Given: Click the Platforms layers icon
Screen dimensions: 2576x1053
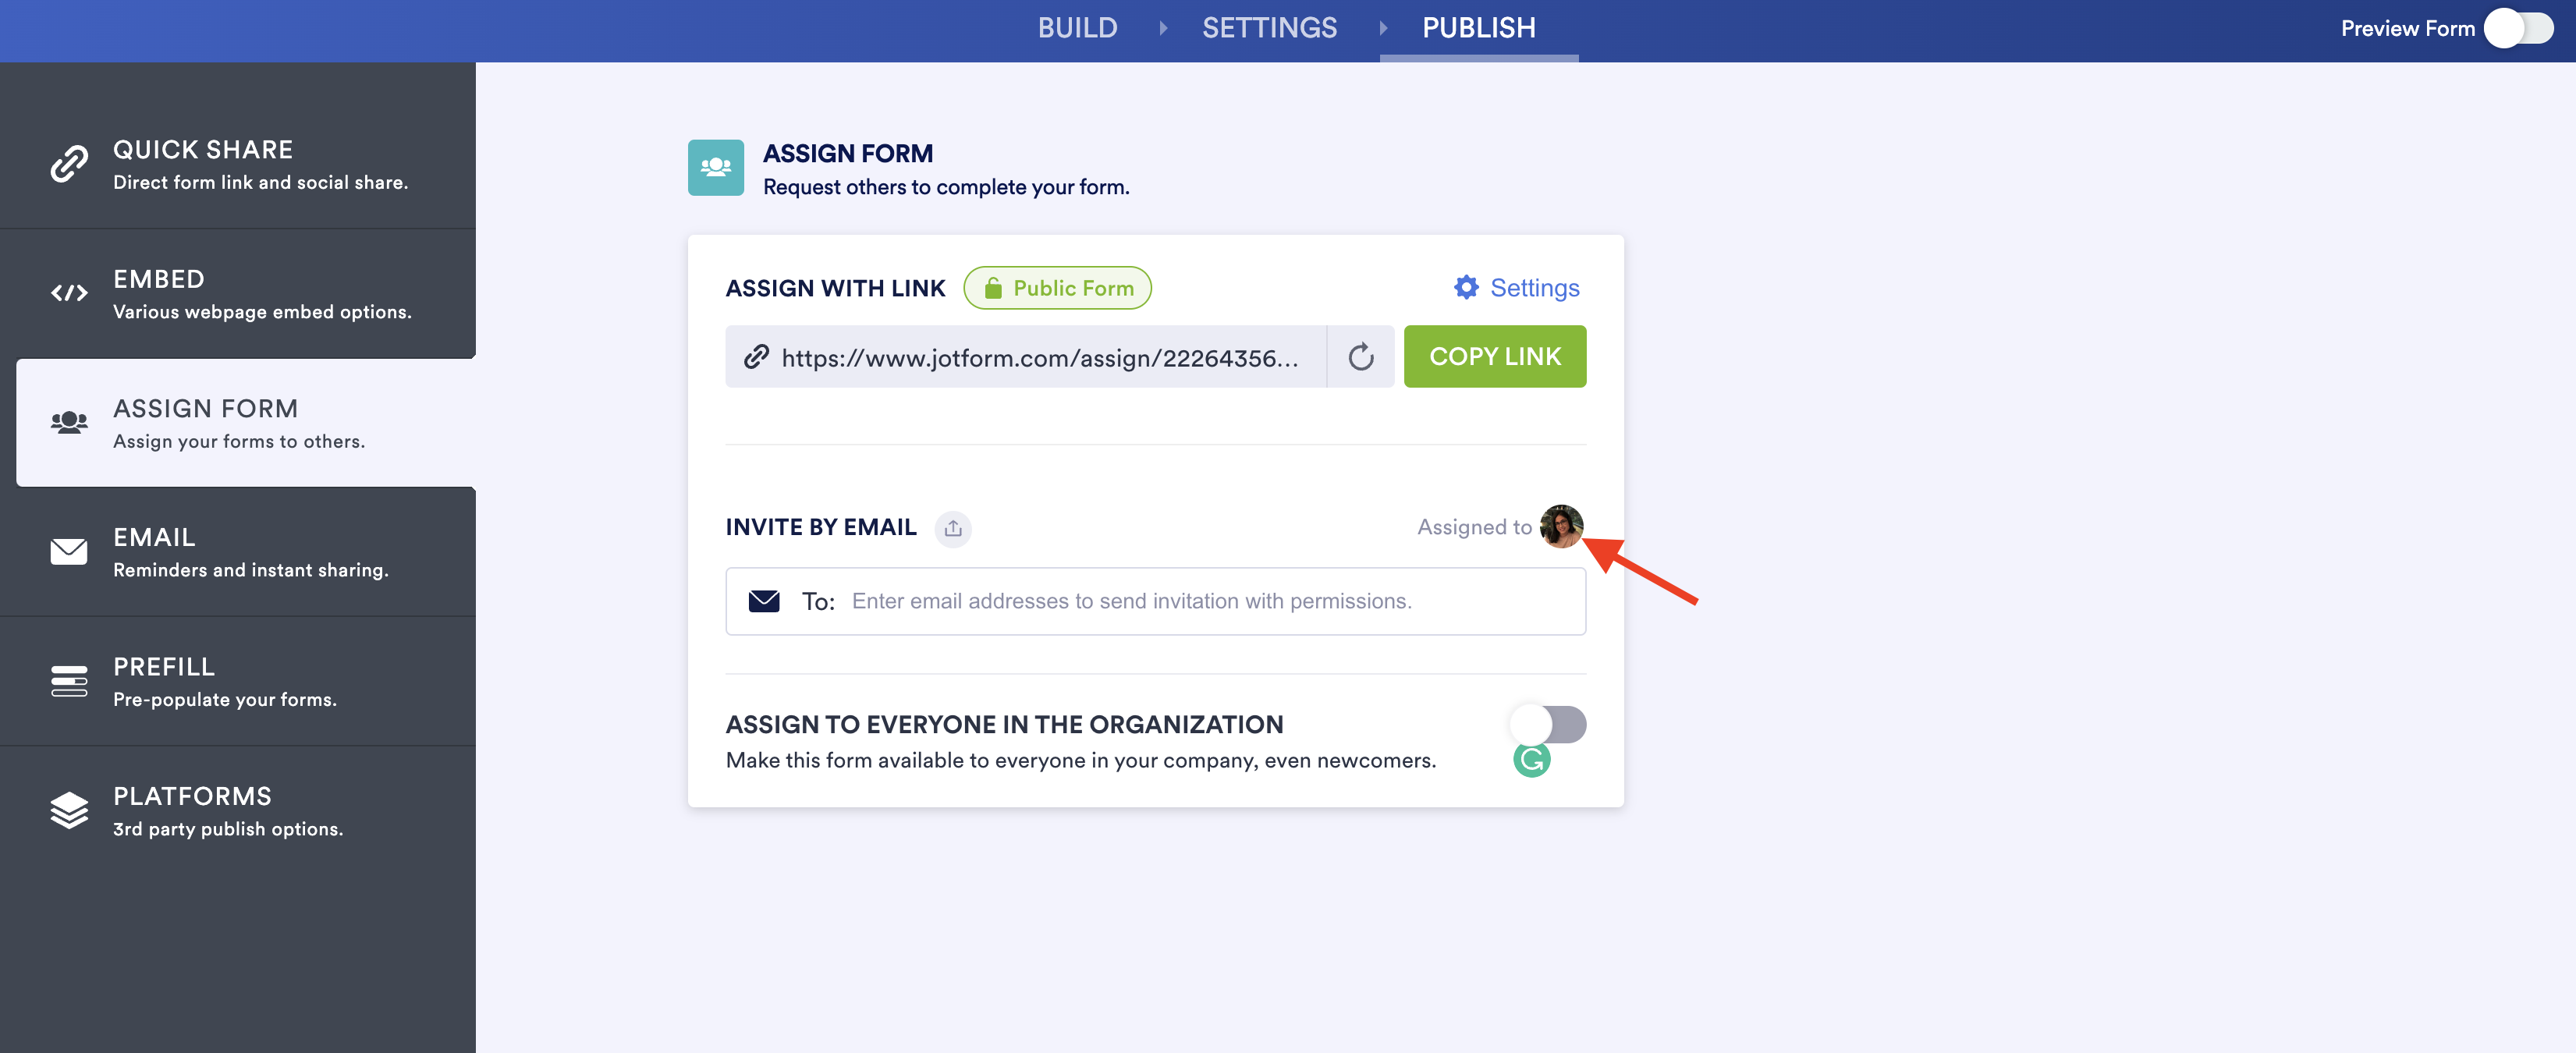Looking at the screenshot, I should pos(69,810).
